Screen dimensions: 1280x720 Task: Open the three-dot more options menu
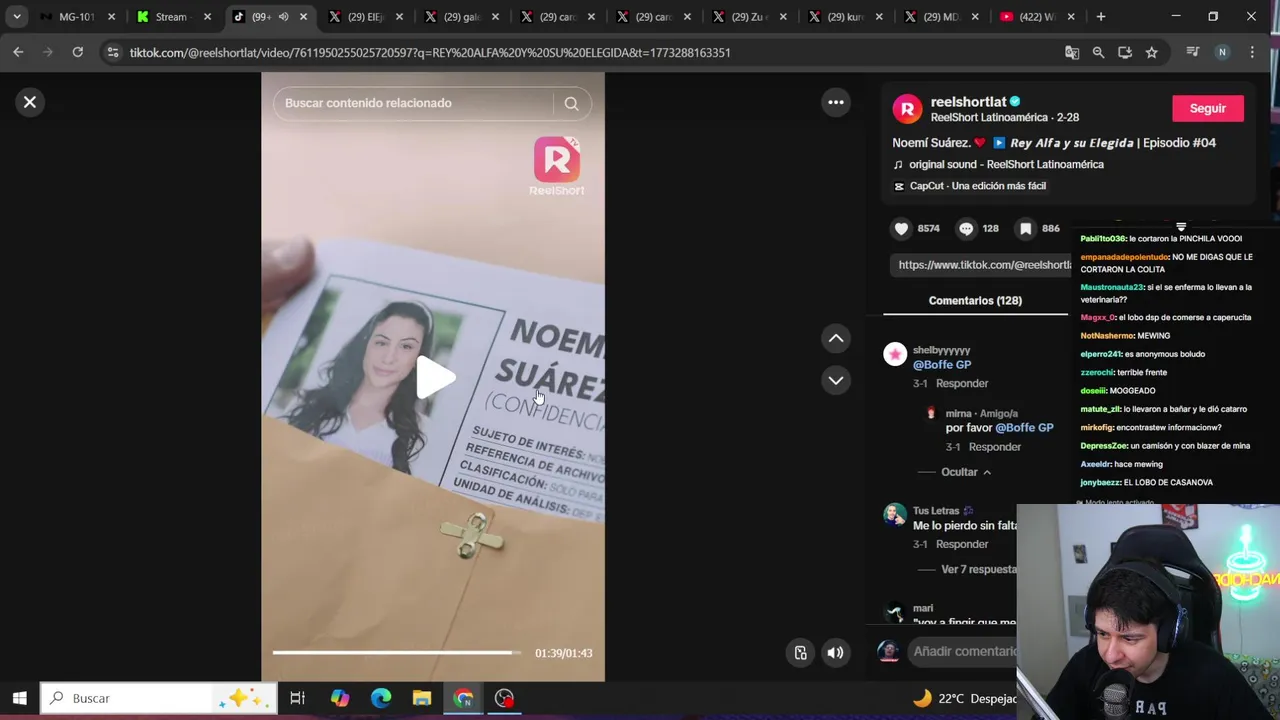click(836, 102)
